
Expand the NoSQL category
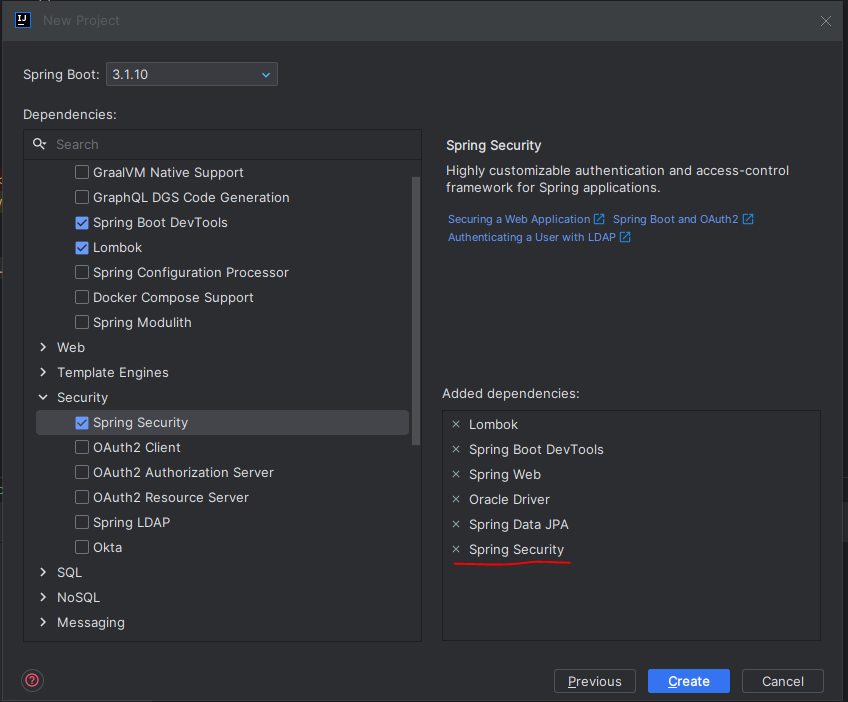(43, 597)
